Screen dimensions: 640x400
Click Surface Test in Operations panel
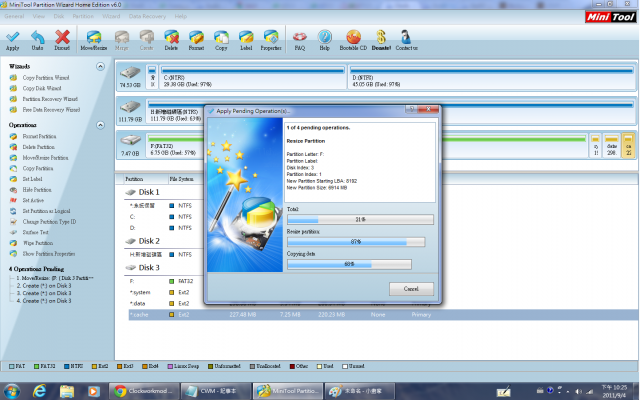pyautogui.click(x=36, y=232)
